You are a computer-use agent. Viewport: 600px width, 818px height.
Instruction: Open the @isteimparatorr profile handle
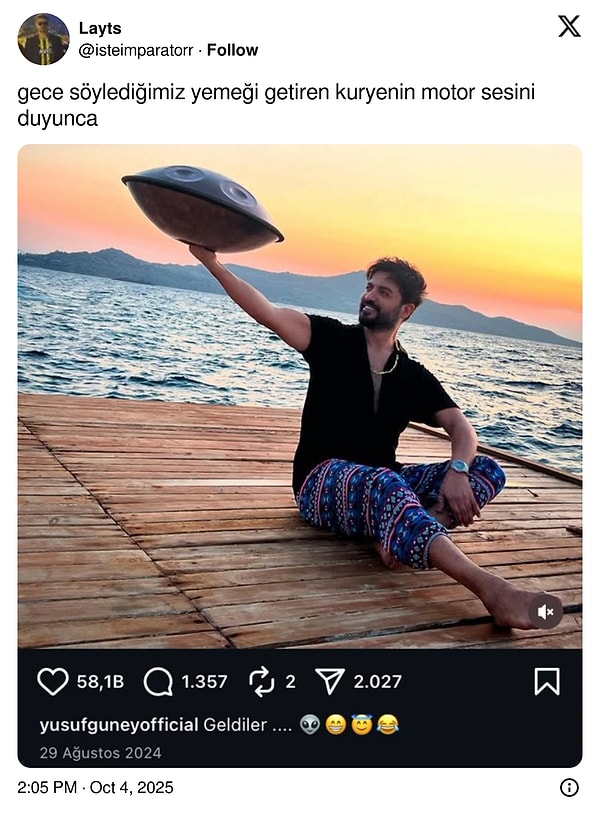135,47
